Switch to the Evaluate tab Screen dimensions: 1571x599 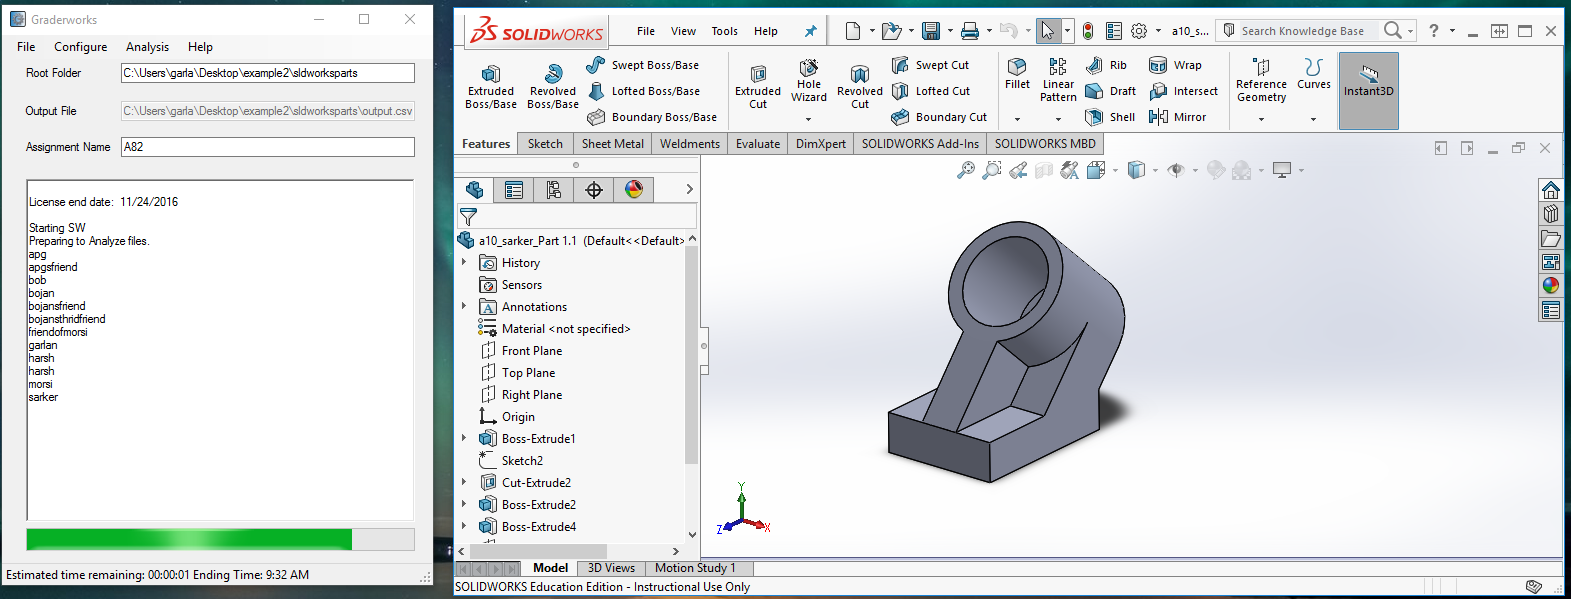[x=758, y=144]
